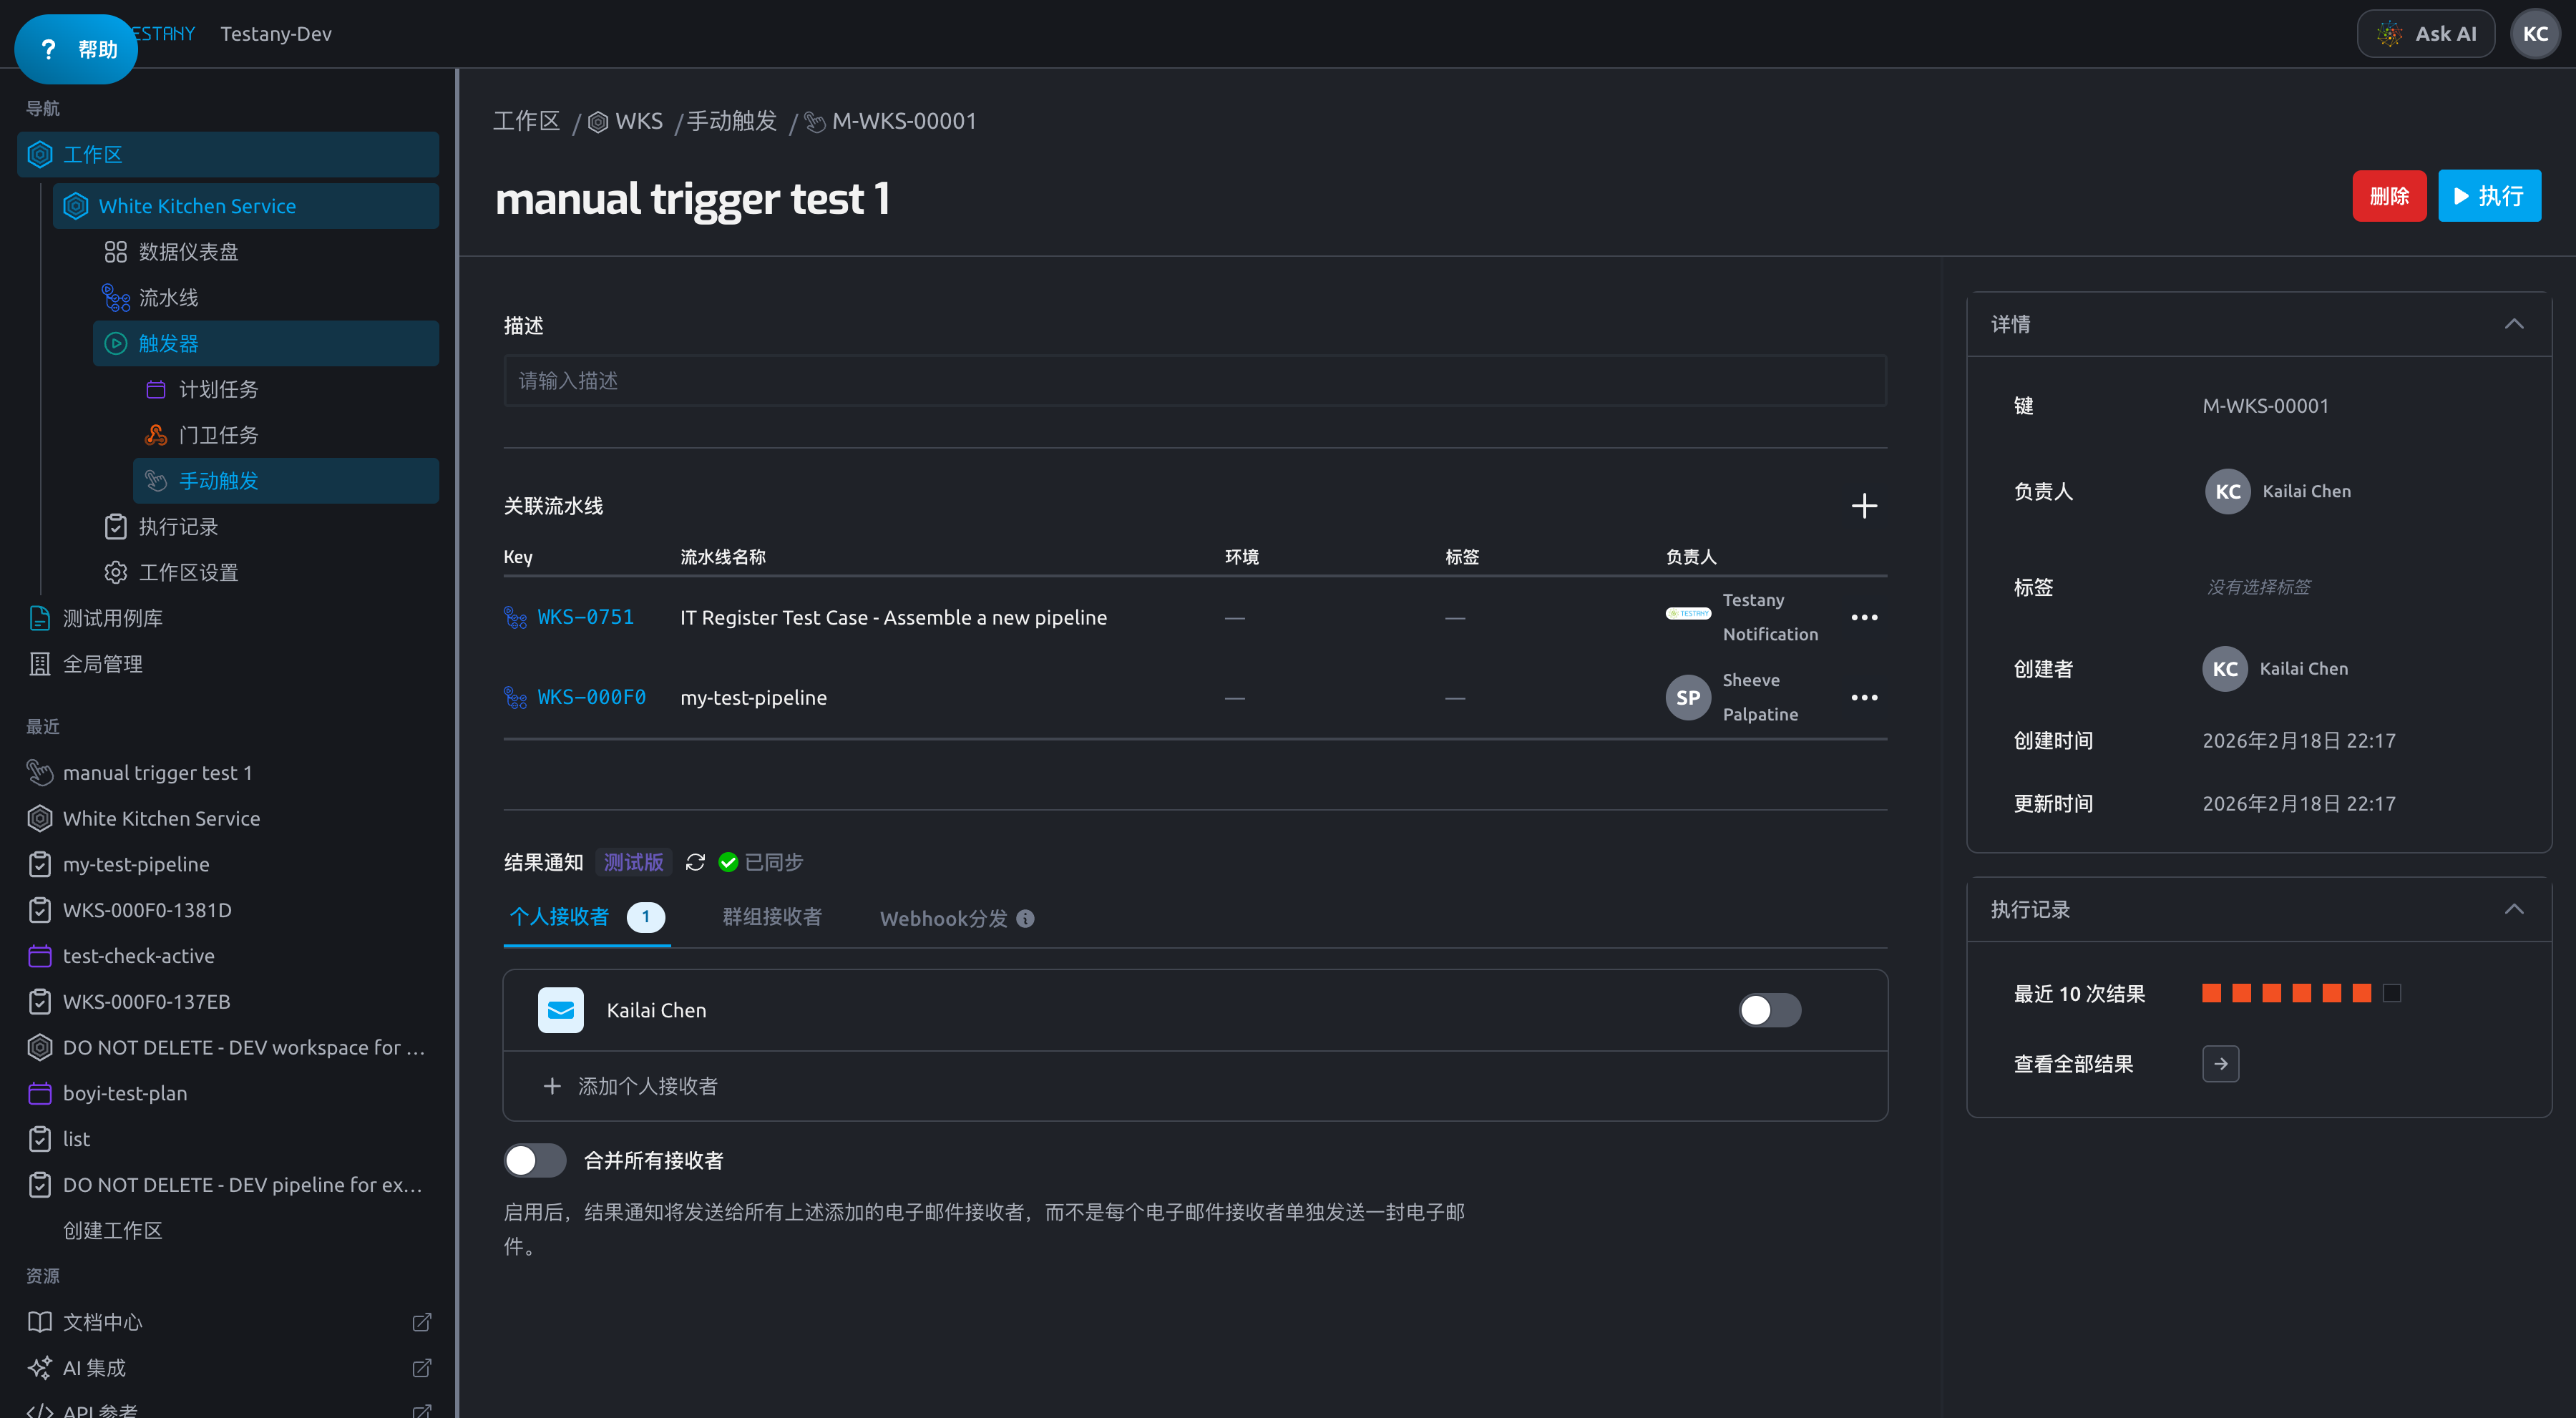Open view all results arrow icon

2220,1064
